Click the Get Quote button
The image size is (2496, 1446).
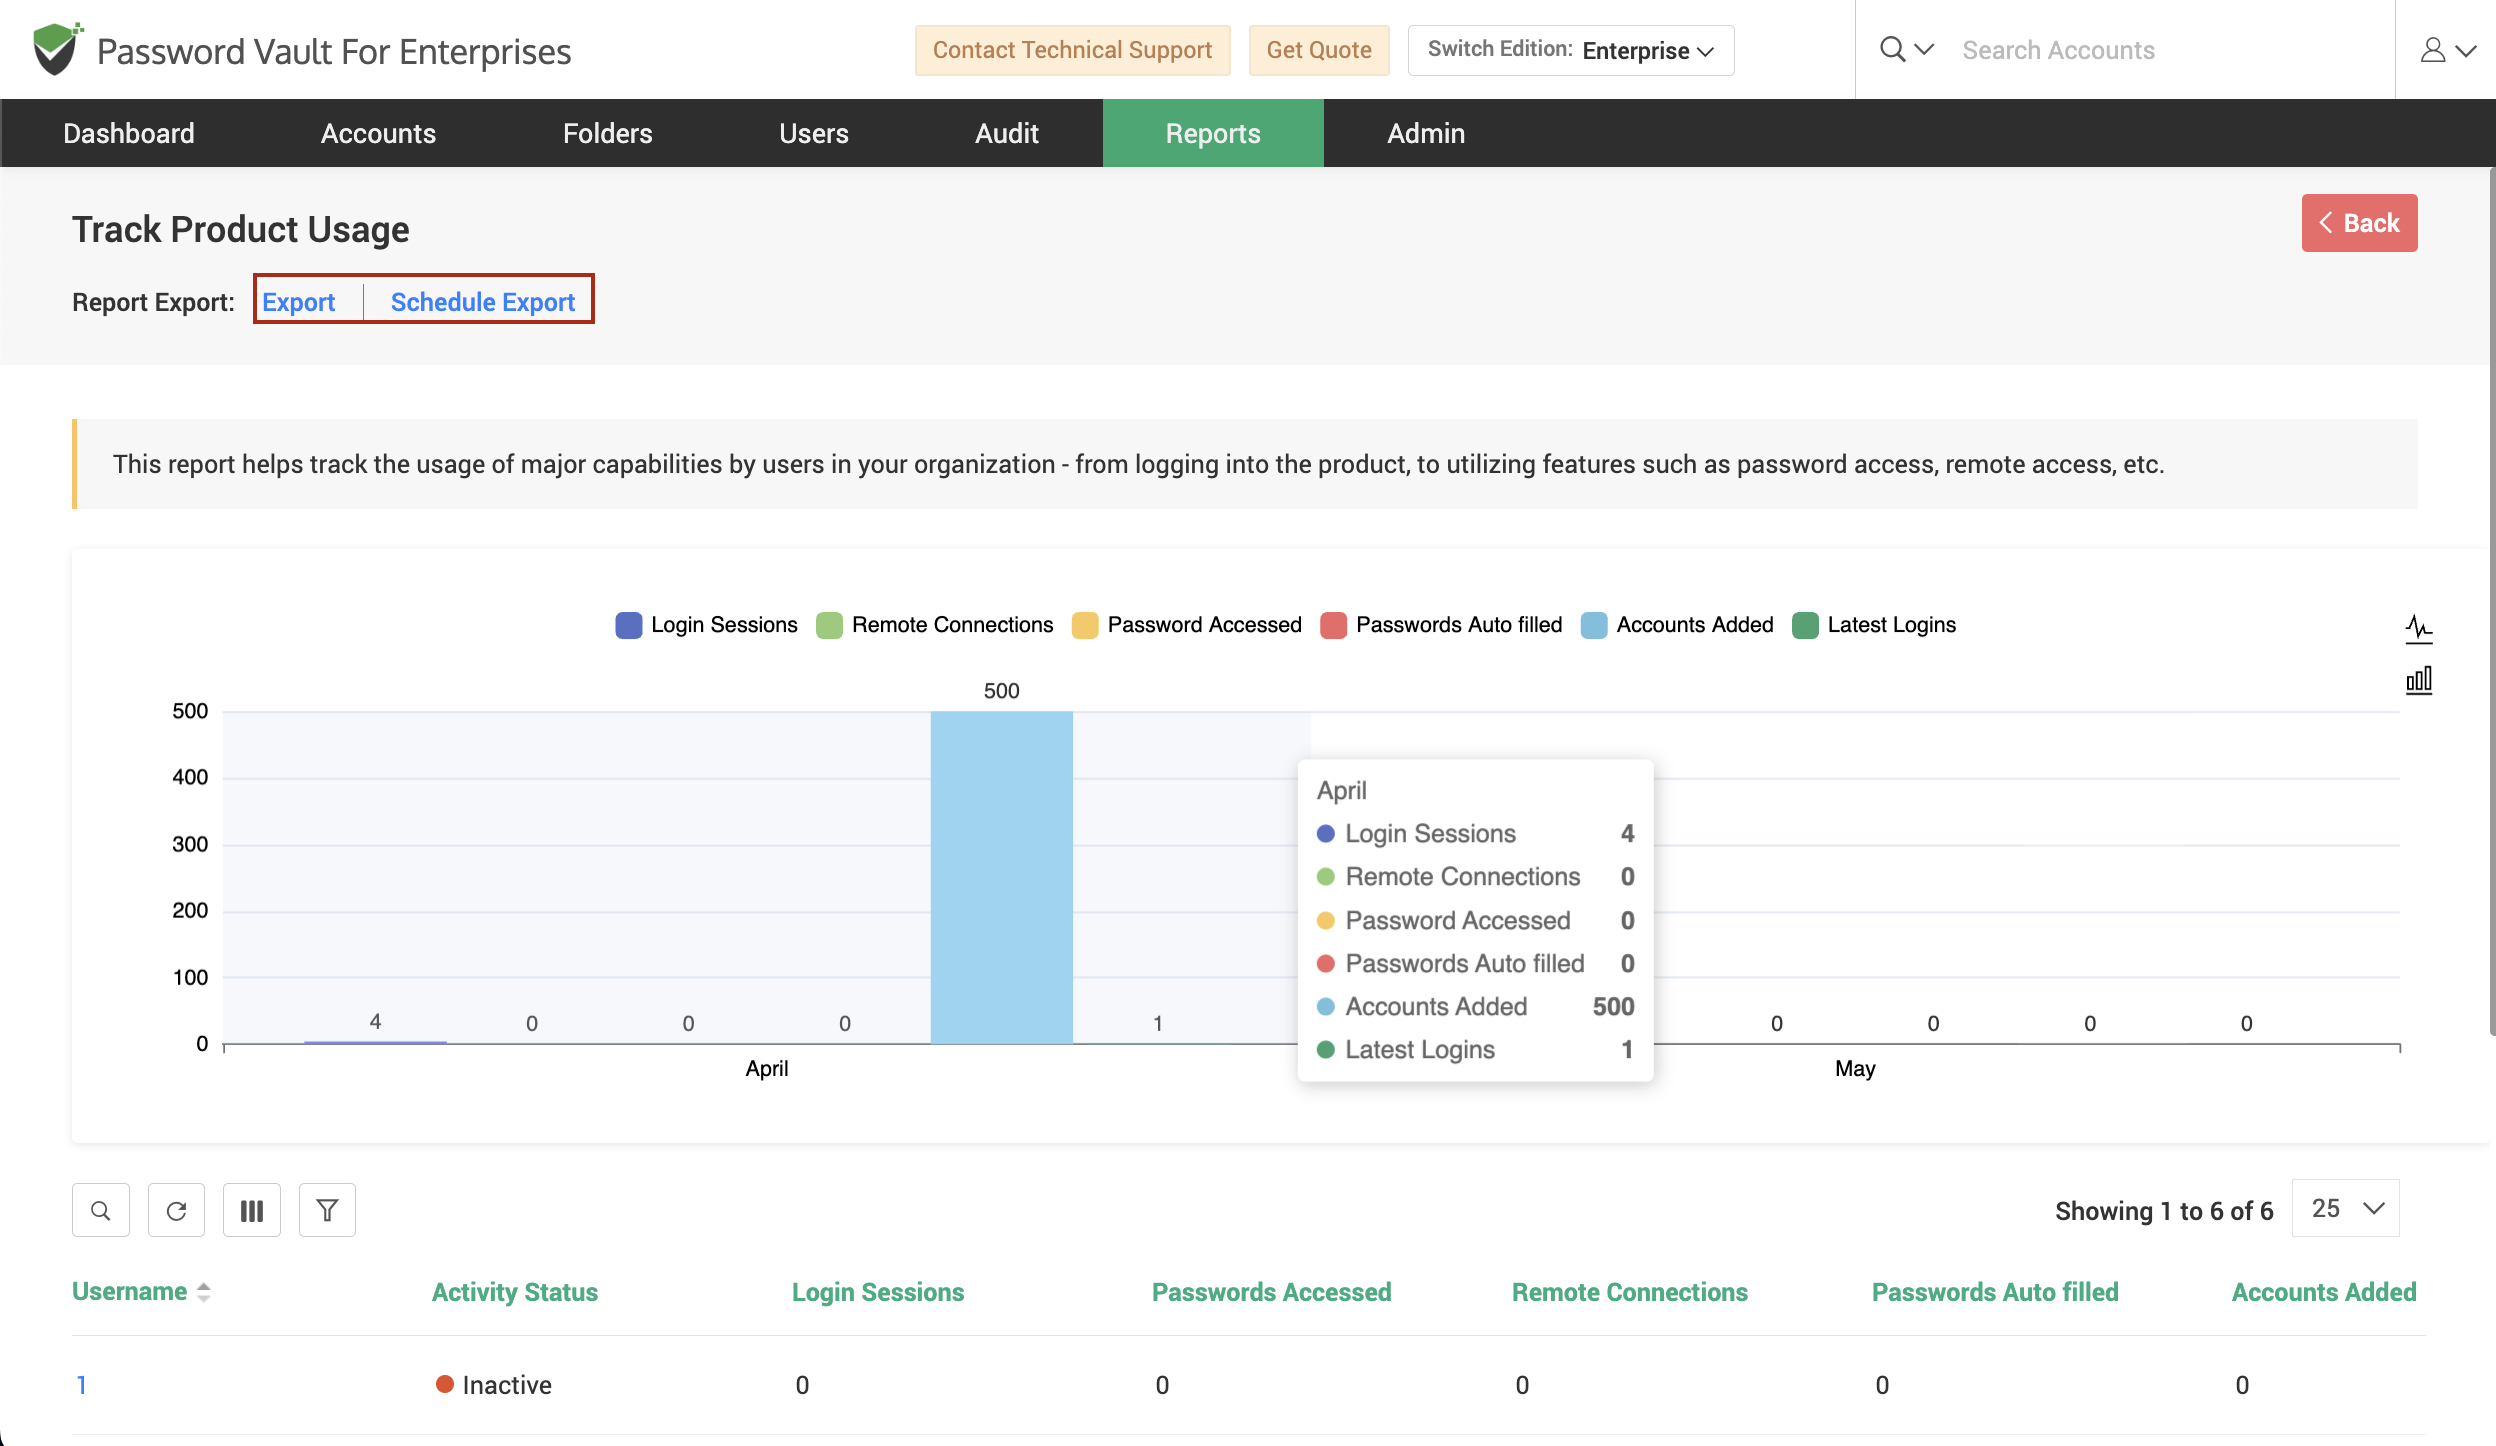point(1318,50)
